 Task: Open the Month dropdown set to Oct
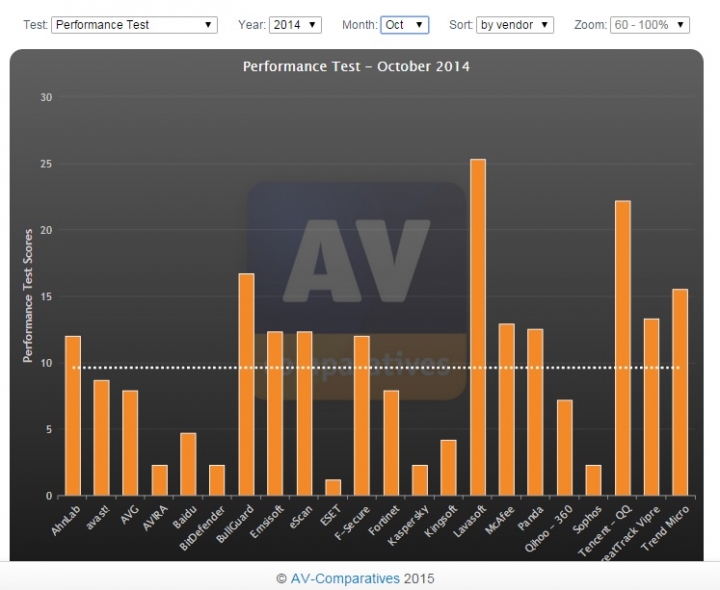pos(405,25)
